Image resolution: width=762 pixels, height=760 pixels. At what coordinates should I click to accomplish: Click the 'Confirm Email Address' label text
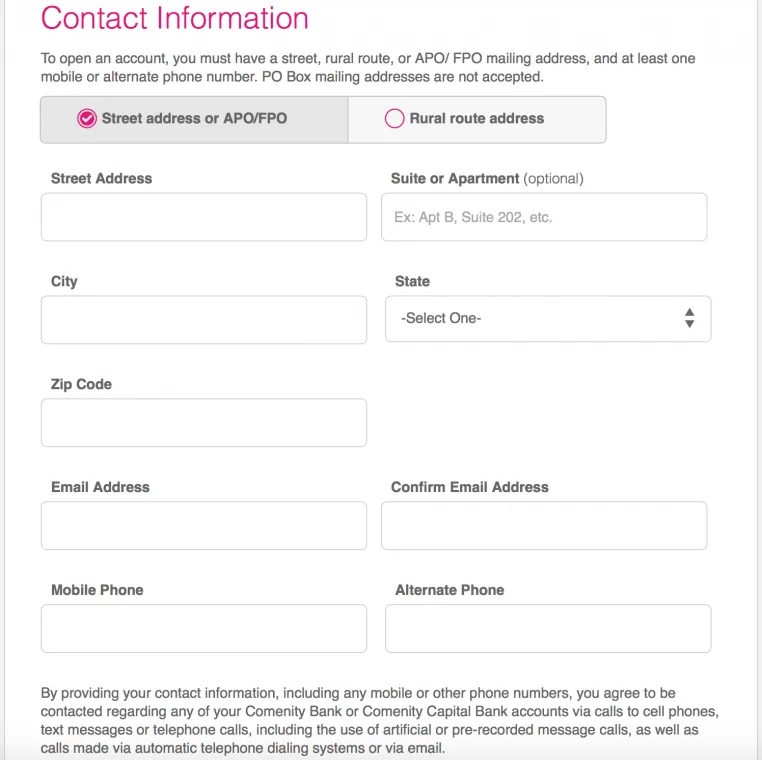click(470, 487)
